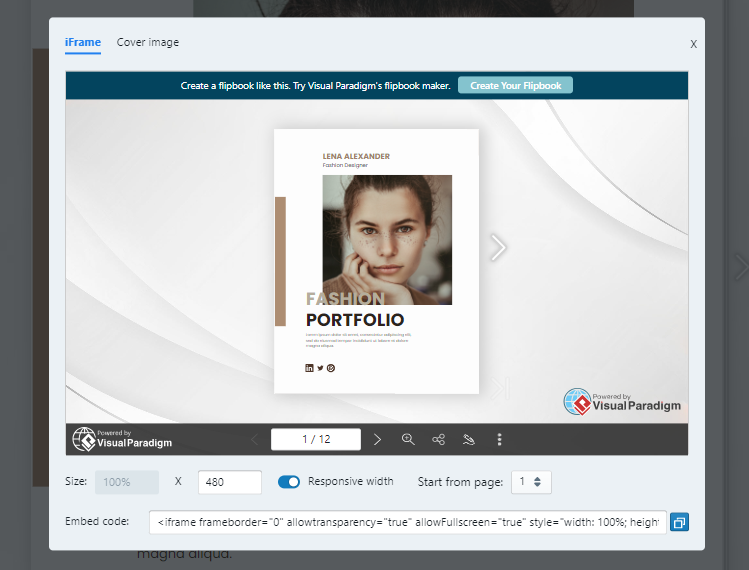This screenshot has height=570, width=749.
Task: Open the Cover image tab
Action: click(148, 43)
